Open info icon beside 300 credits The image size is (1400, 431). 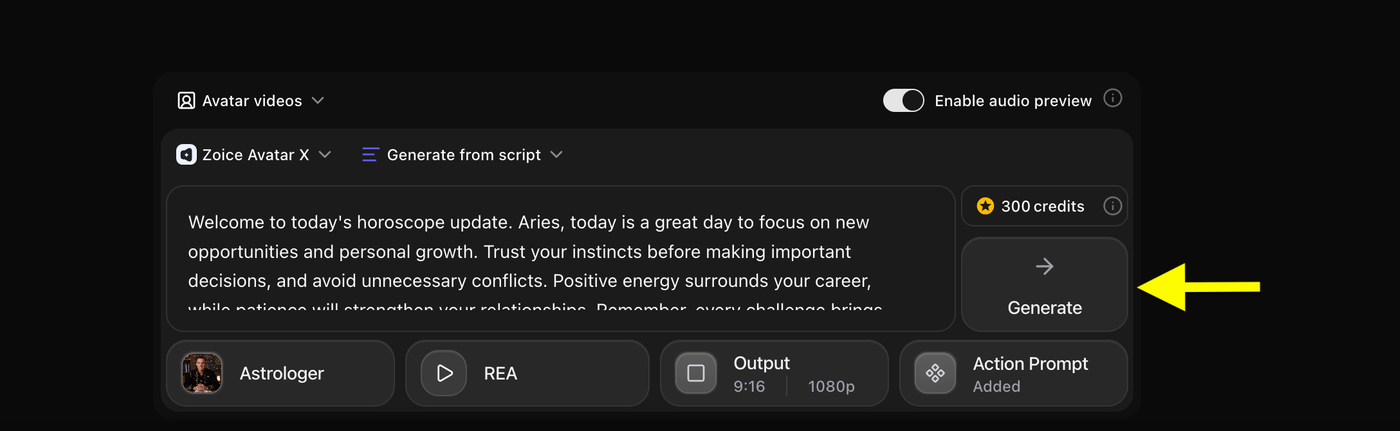click(1112, 206)
